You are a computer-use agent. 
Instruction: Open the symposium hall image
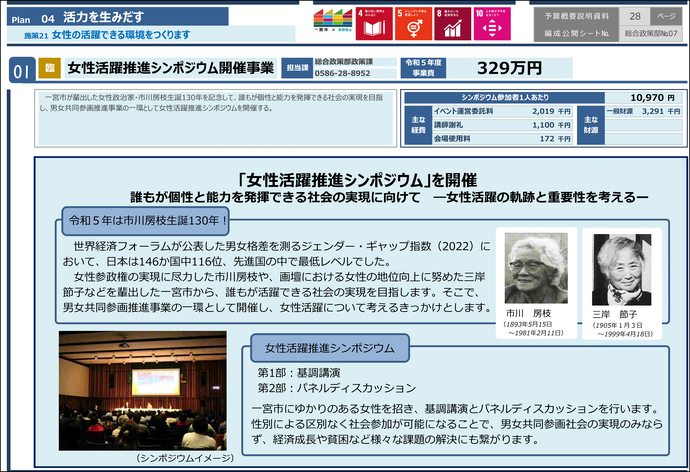pyautogui.click(x=143, y=391)
